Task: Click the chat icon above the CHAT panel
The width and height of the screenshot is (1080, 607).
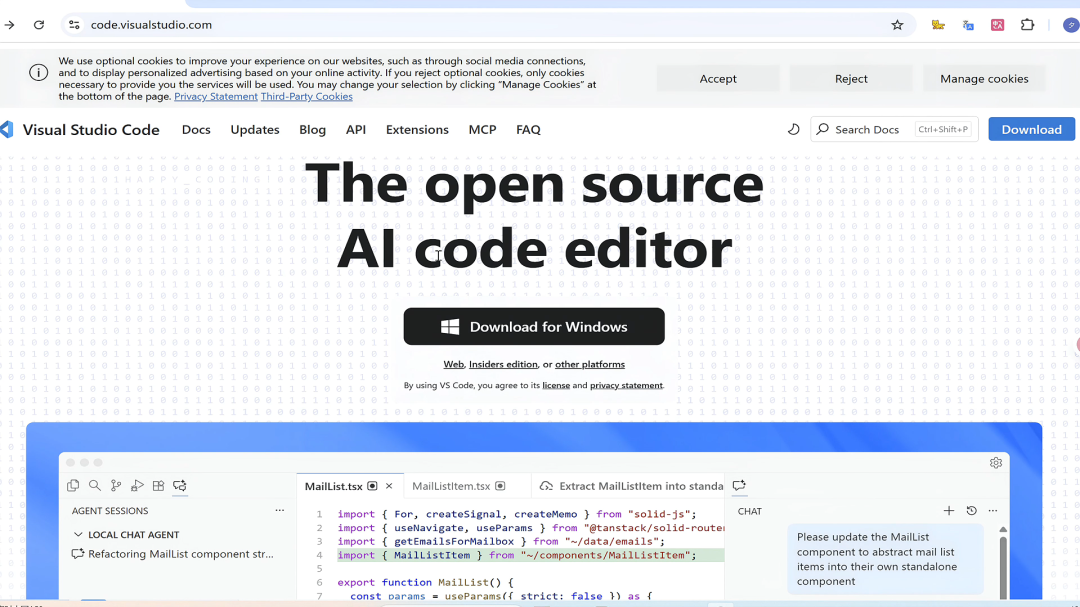Action: 739,486
